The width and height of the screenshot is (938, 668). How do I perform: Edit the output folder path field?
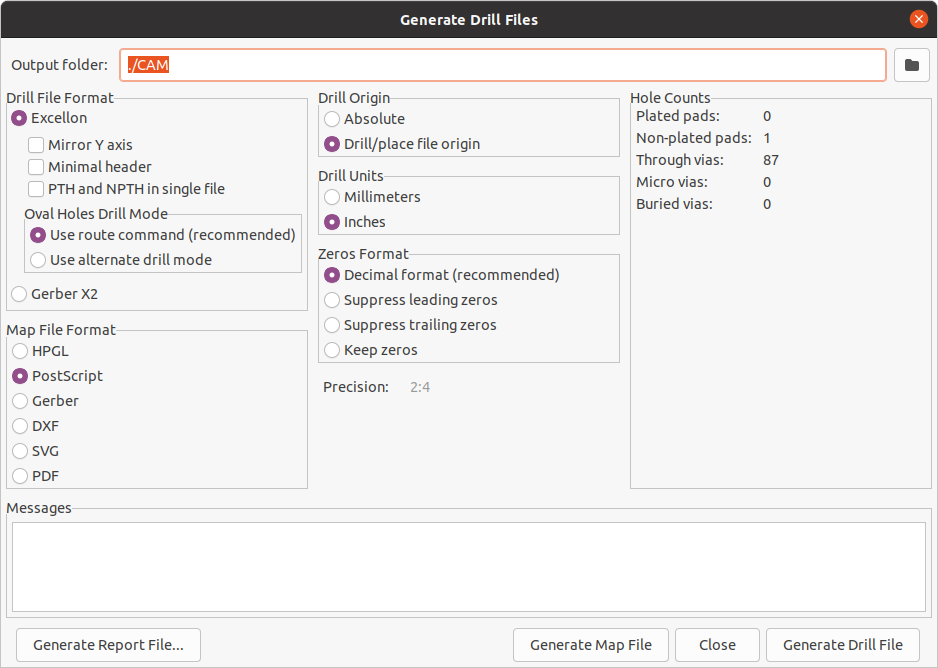[500, 64]
